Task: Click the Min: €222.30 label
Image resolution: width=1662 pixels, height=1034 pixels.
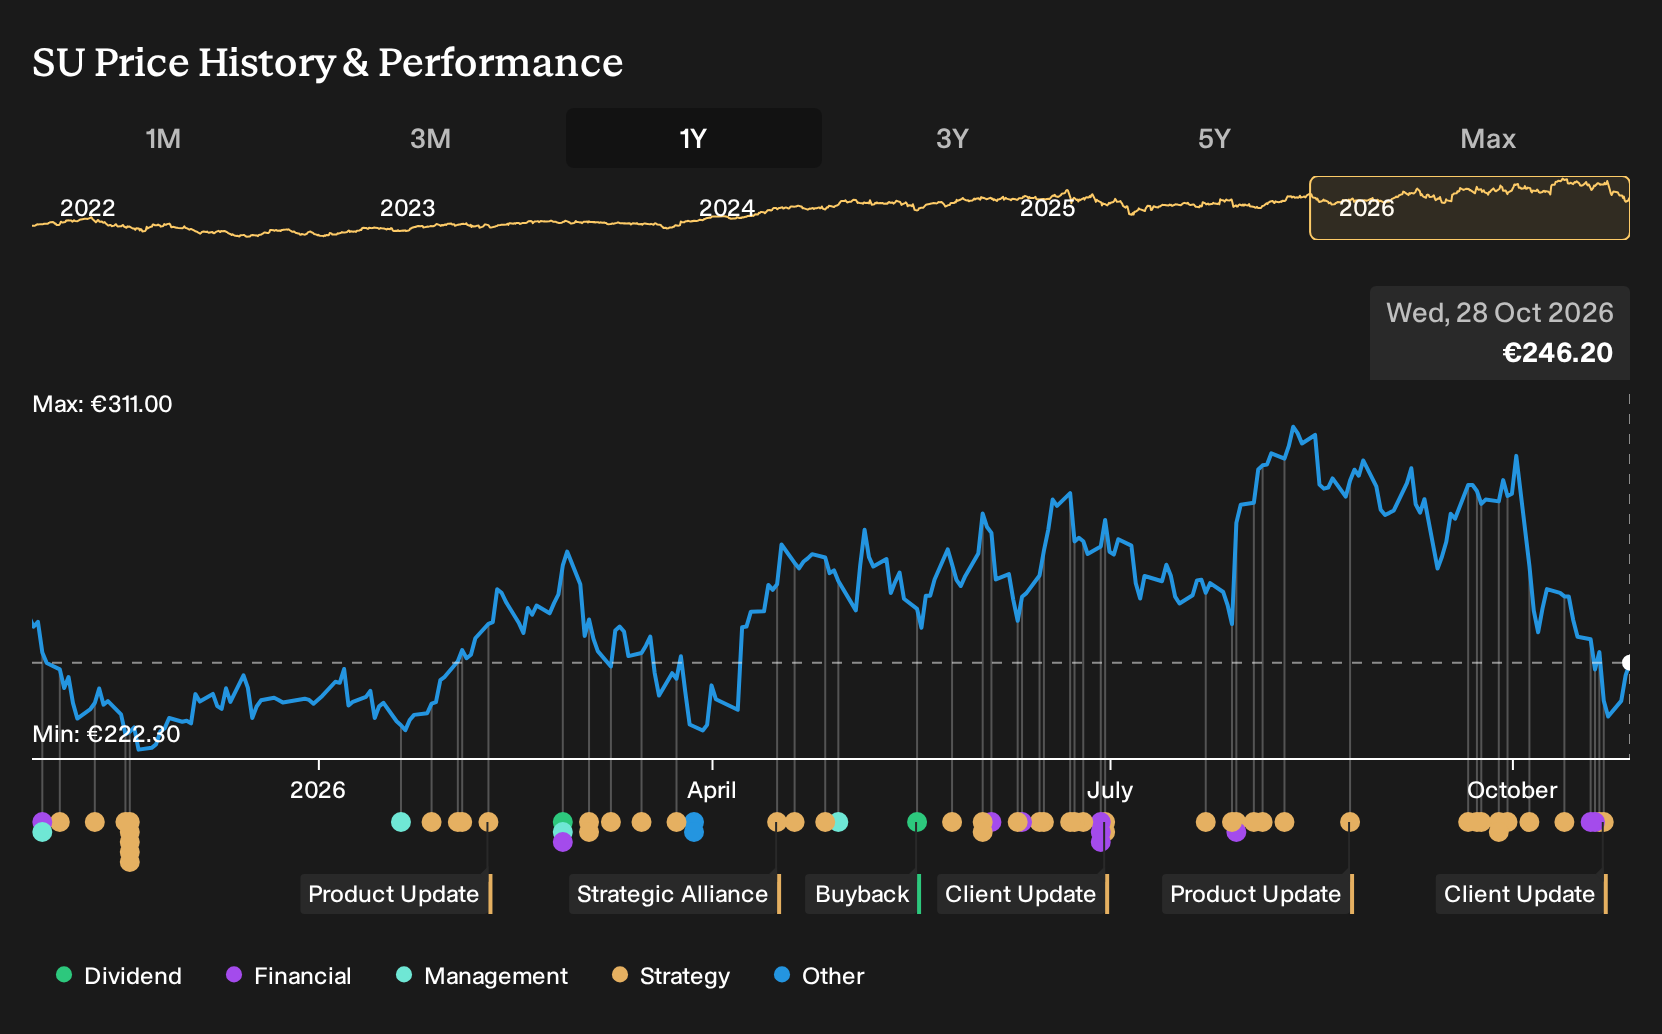Action: pos(106,734)
